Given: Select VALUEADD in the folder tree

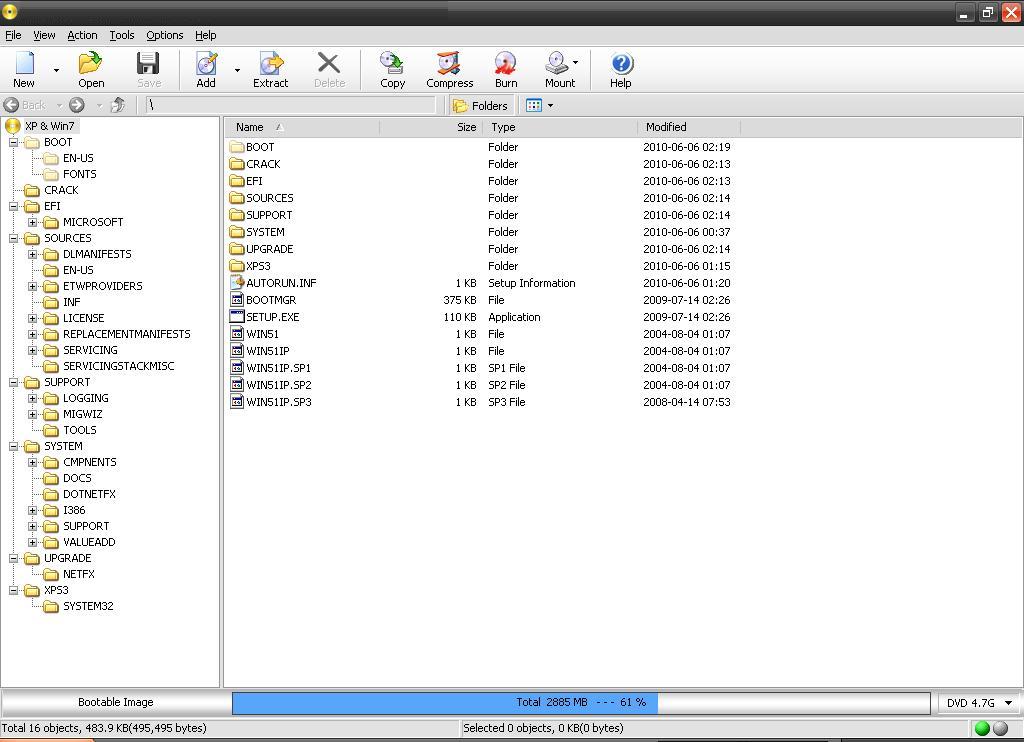Looking at the screenshot, I should click(89, 542).
